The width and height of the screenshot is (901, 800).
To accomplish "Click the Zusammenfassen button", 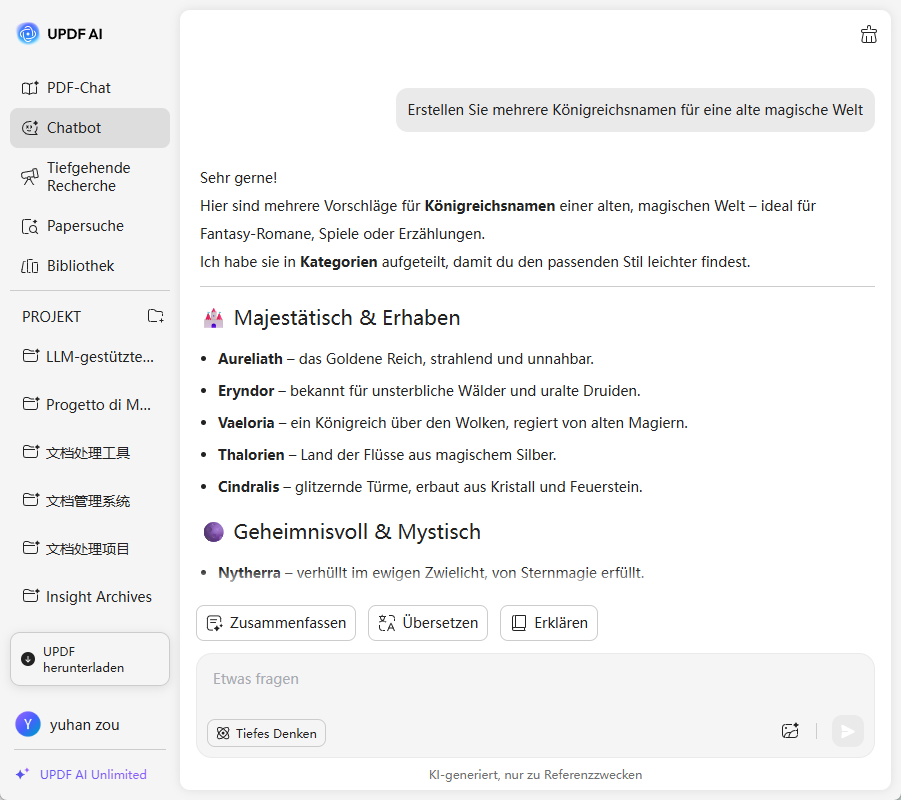I will pos(276,623).
